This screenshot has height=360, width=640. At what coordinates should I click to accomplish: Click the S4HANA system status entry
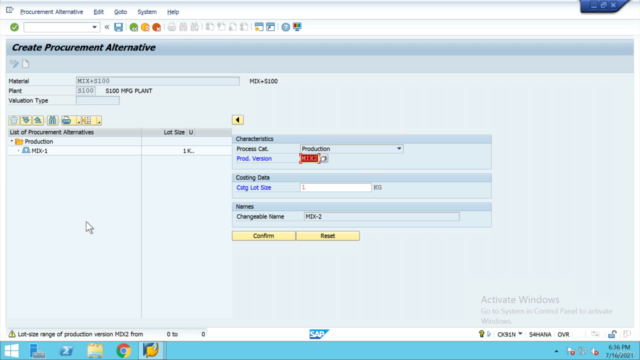coord(540,334)
